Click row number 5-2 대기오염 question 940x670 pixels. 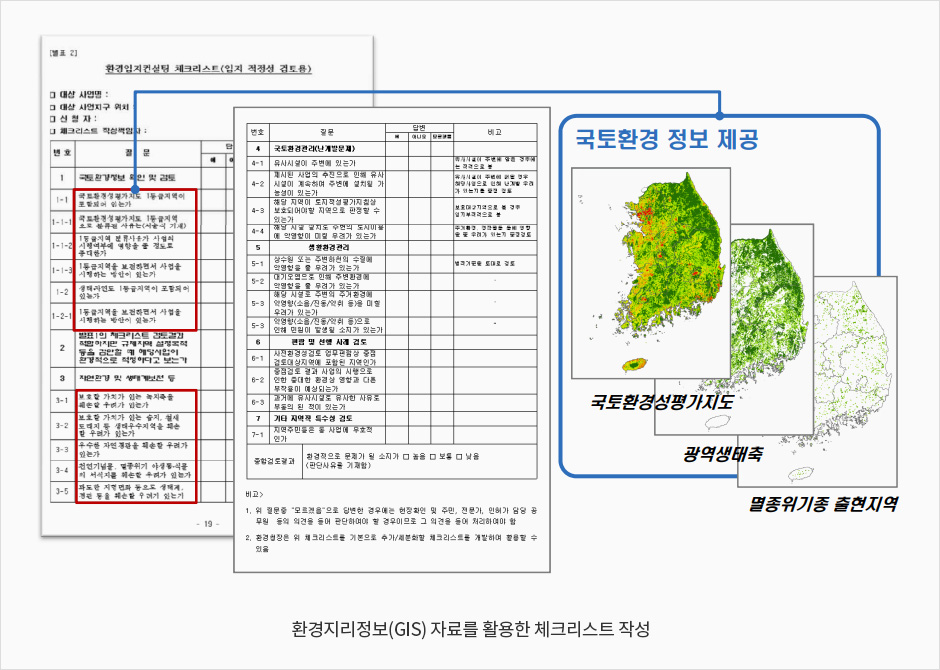[258, 282]
